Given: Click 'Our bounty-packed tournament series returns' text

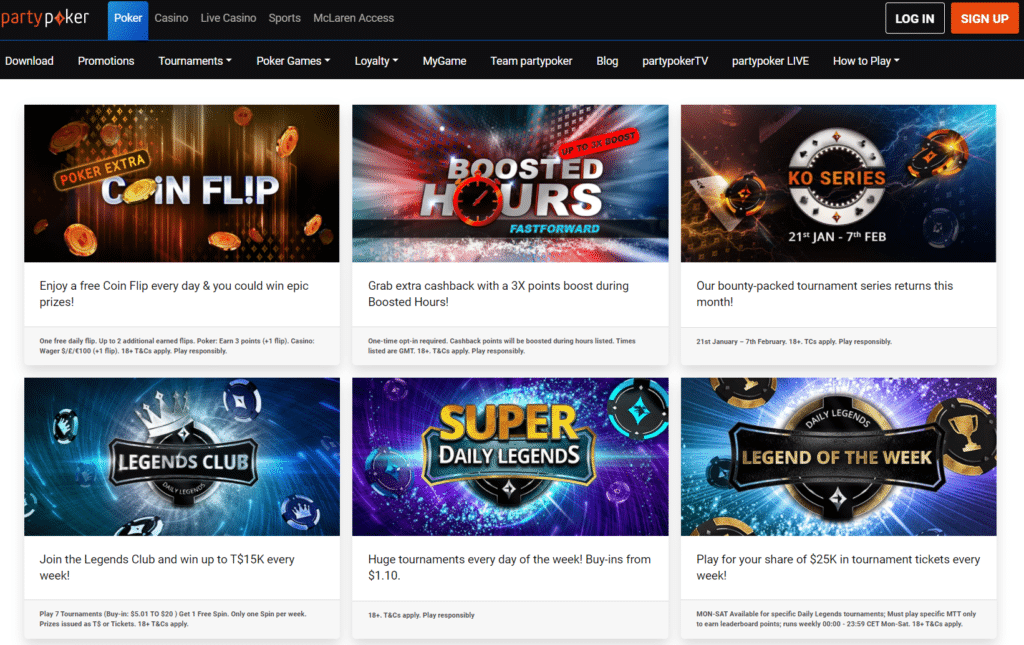Looking at the screenshot, I should [x=824, y=294].
